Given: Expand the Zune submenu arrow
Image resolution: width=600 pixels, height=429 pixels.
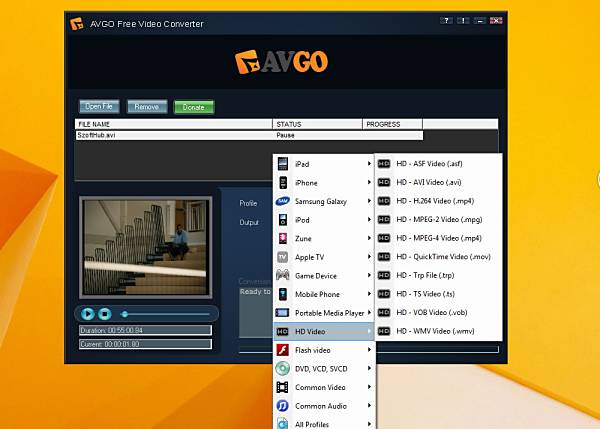Looking at the screenshot, I should coord(369,238).
